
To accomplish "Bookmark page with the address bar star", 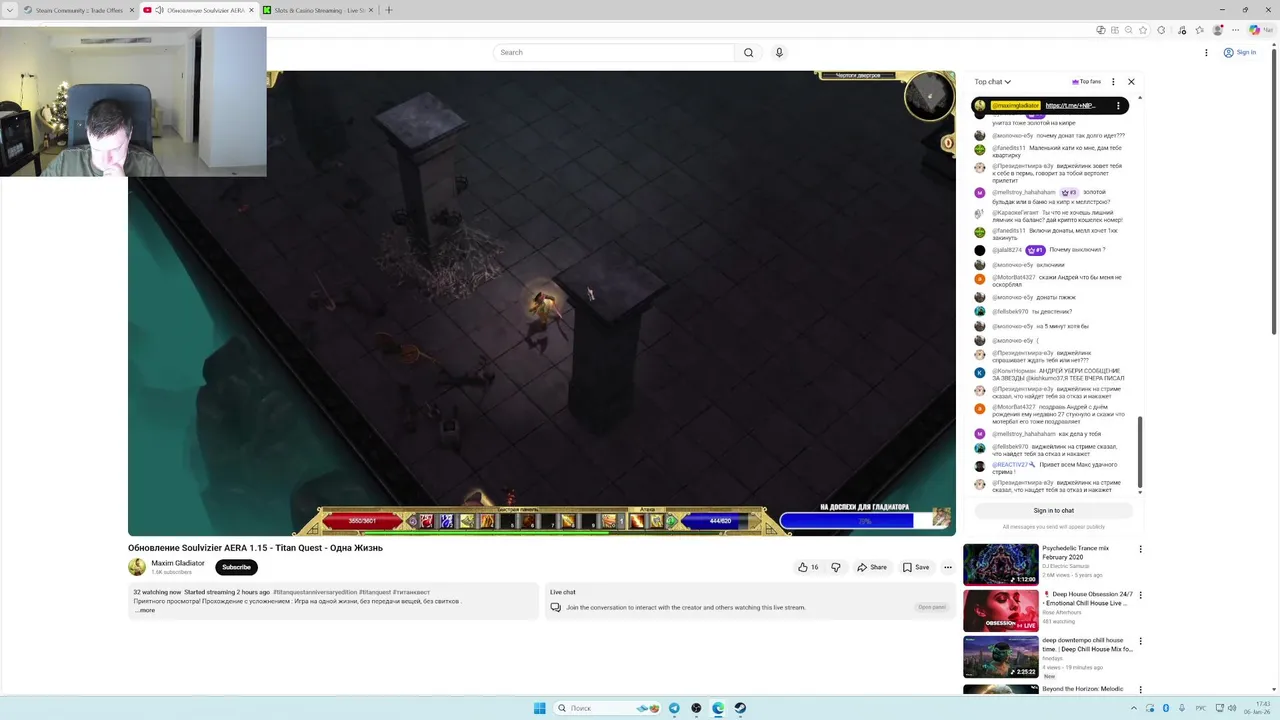I will coord(1142,30).
